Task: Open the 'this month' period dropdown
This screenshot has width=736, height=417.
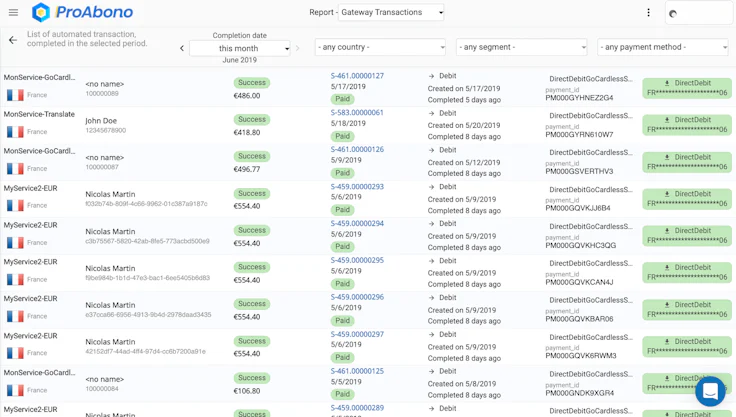Action: point(240,48)
